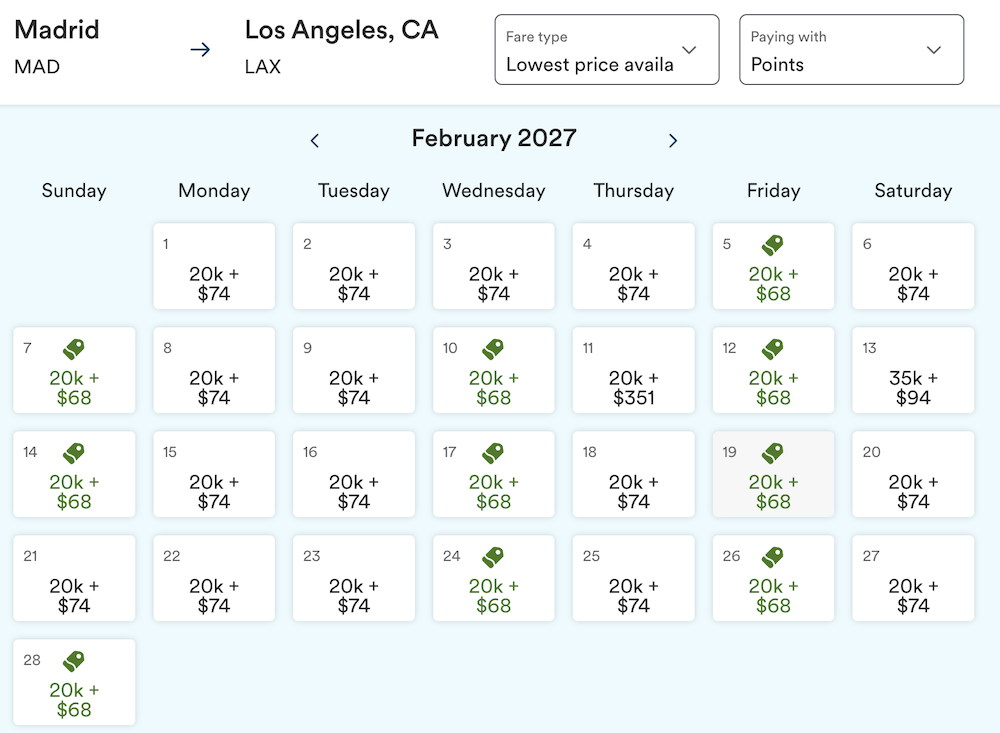
Task: Click the Madrid to Los Angeles arrow
Action: (x=200, y=49)
